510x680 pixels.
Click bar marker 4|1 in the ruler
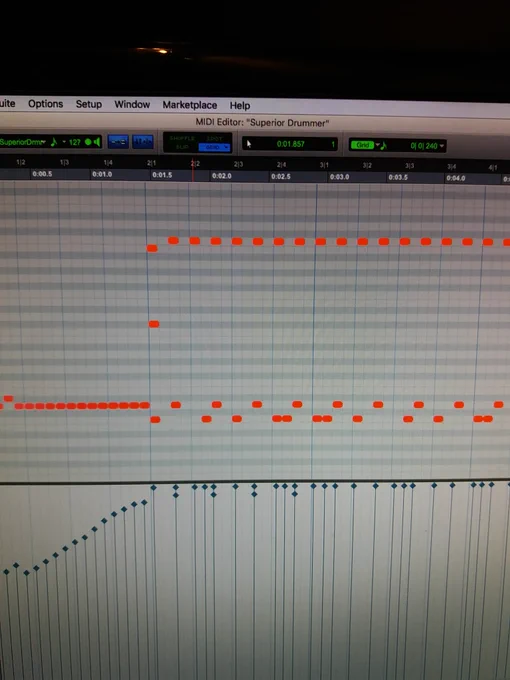(493, 167)
